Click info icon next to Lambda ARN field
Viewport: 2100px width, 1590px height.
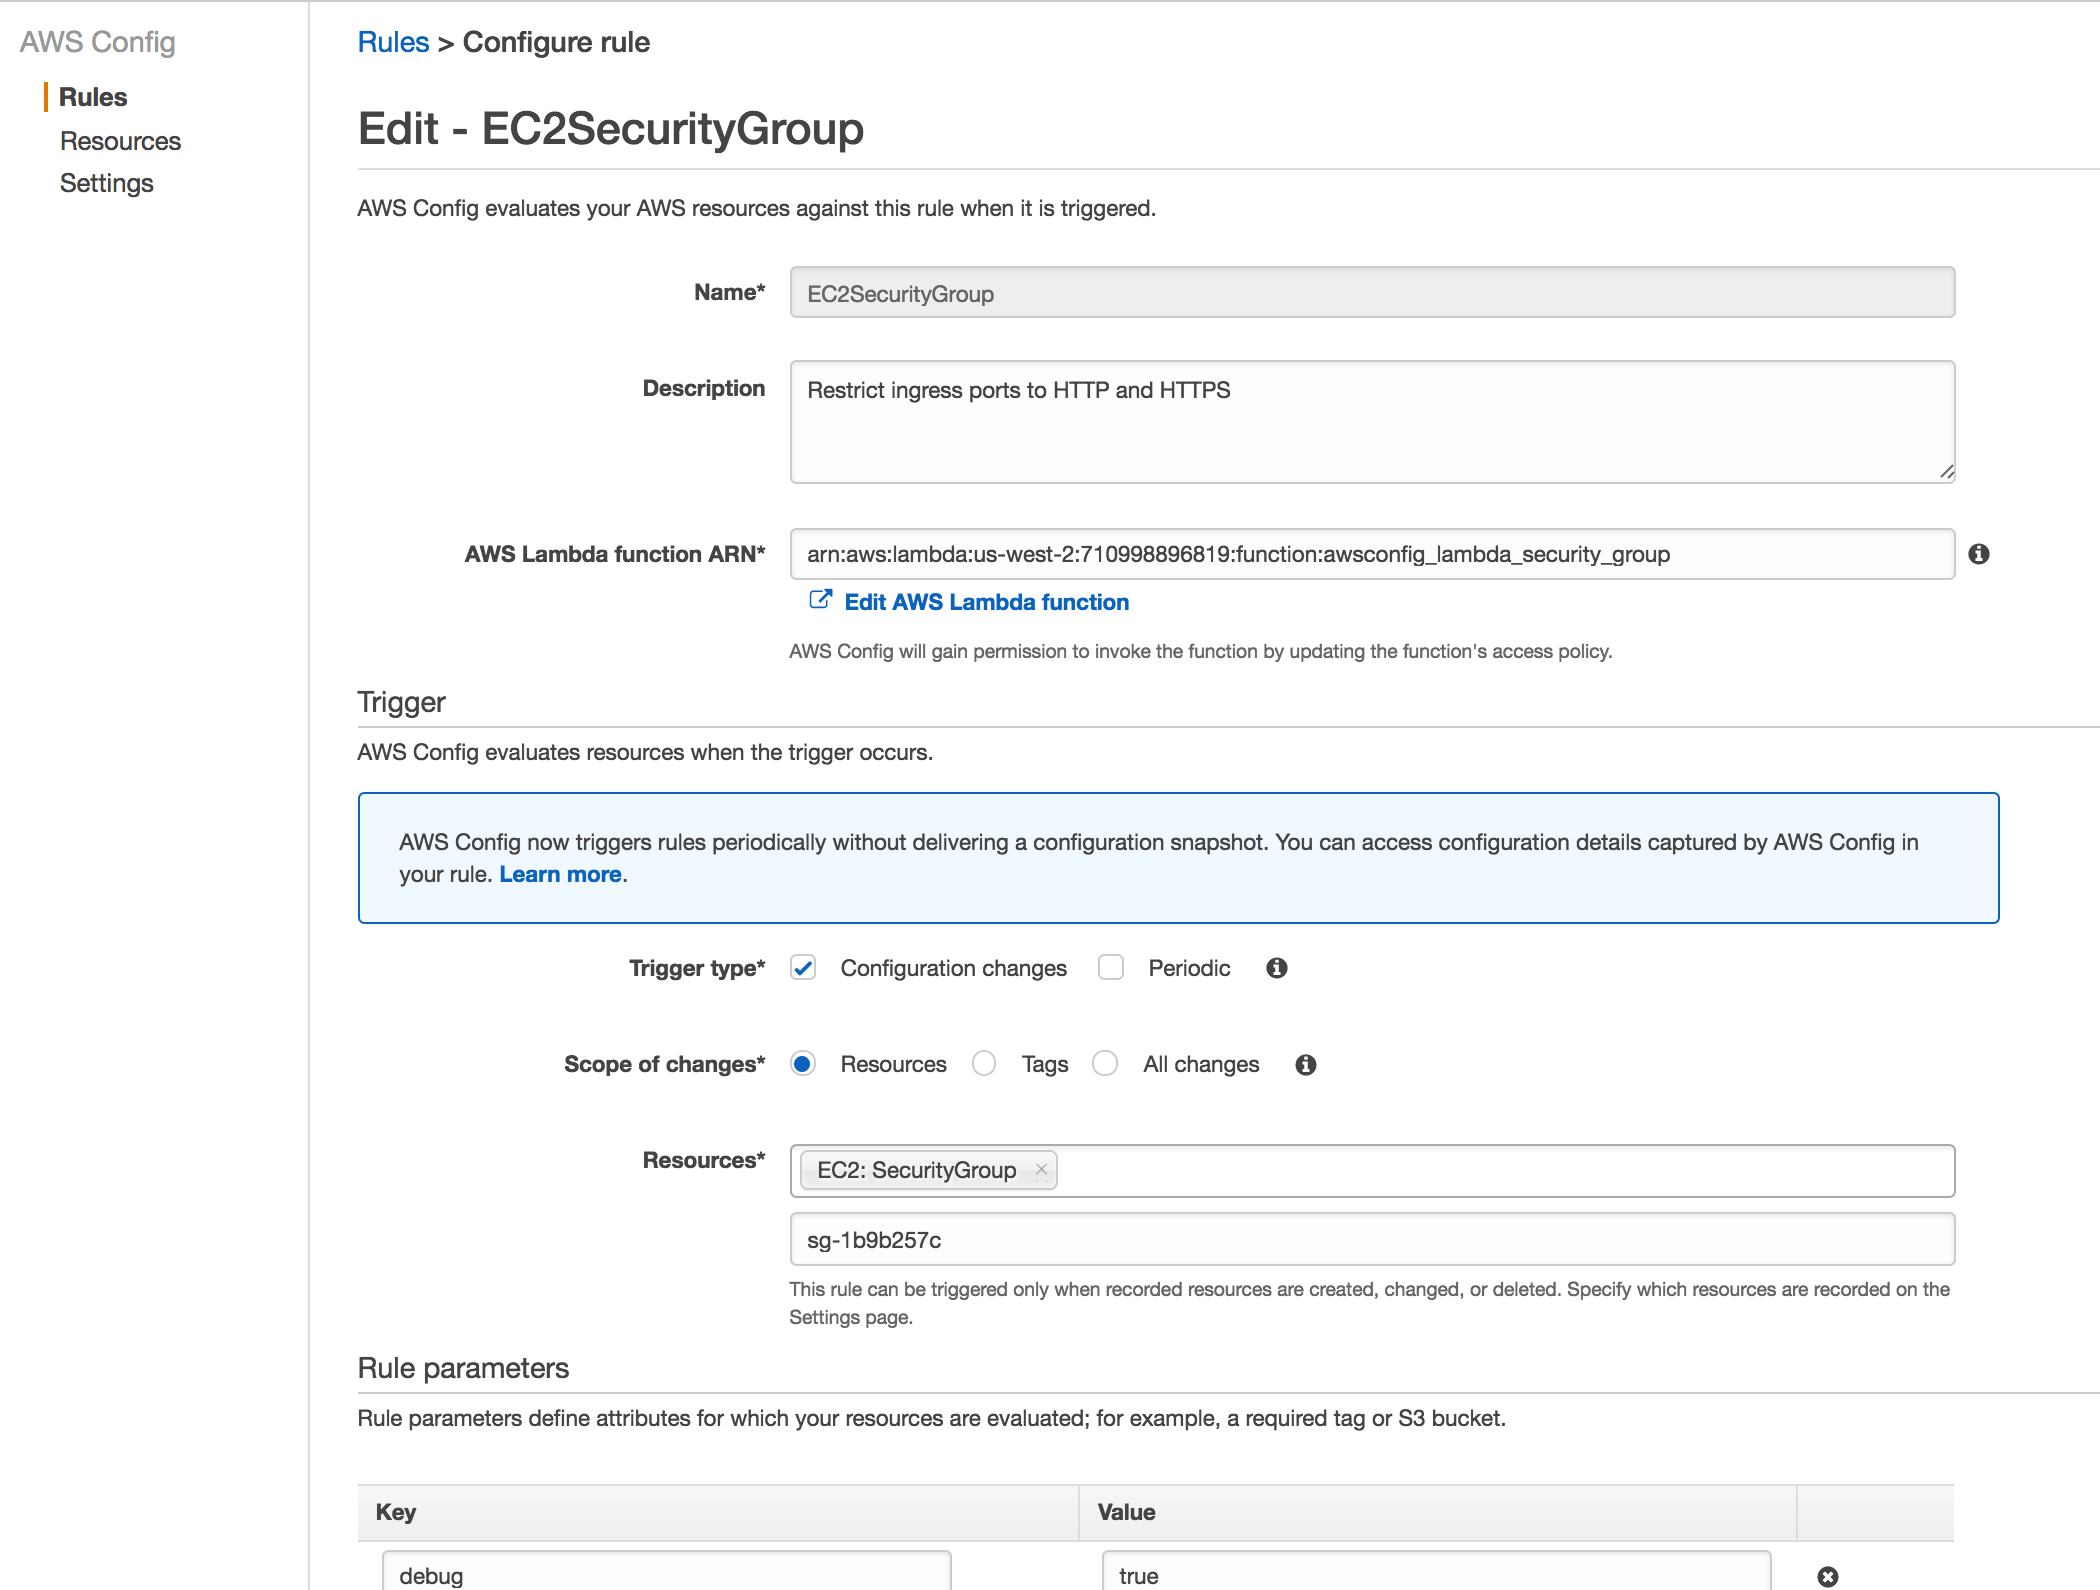pyautogui.click(x=1978, y=554)
